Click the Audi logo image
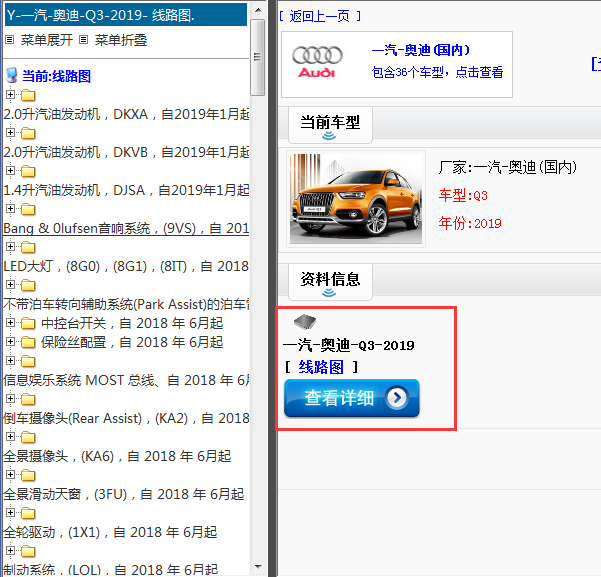 317,62
